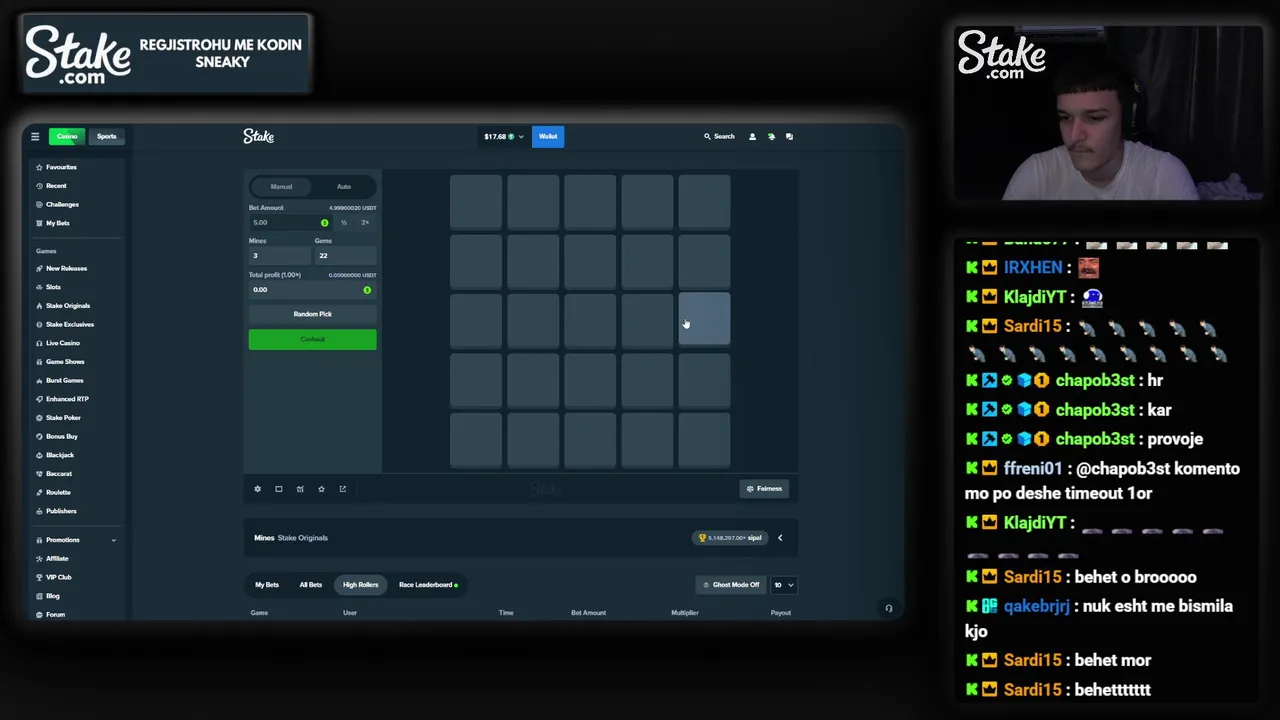Switch to High Rollers tab

tap(361, 585)
